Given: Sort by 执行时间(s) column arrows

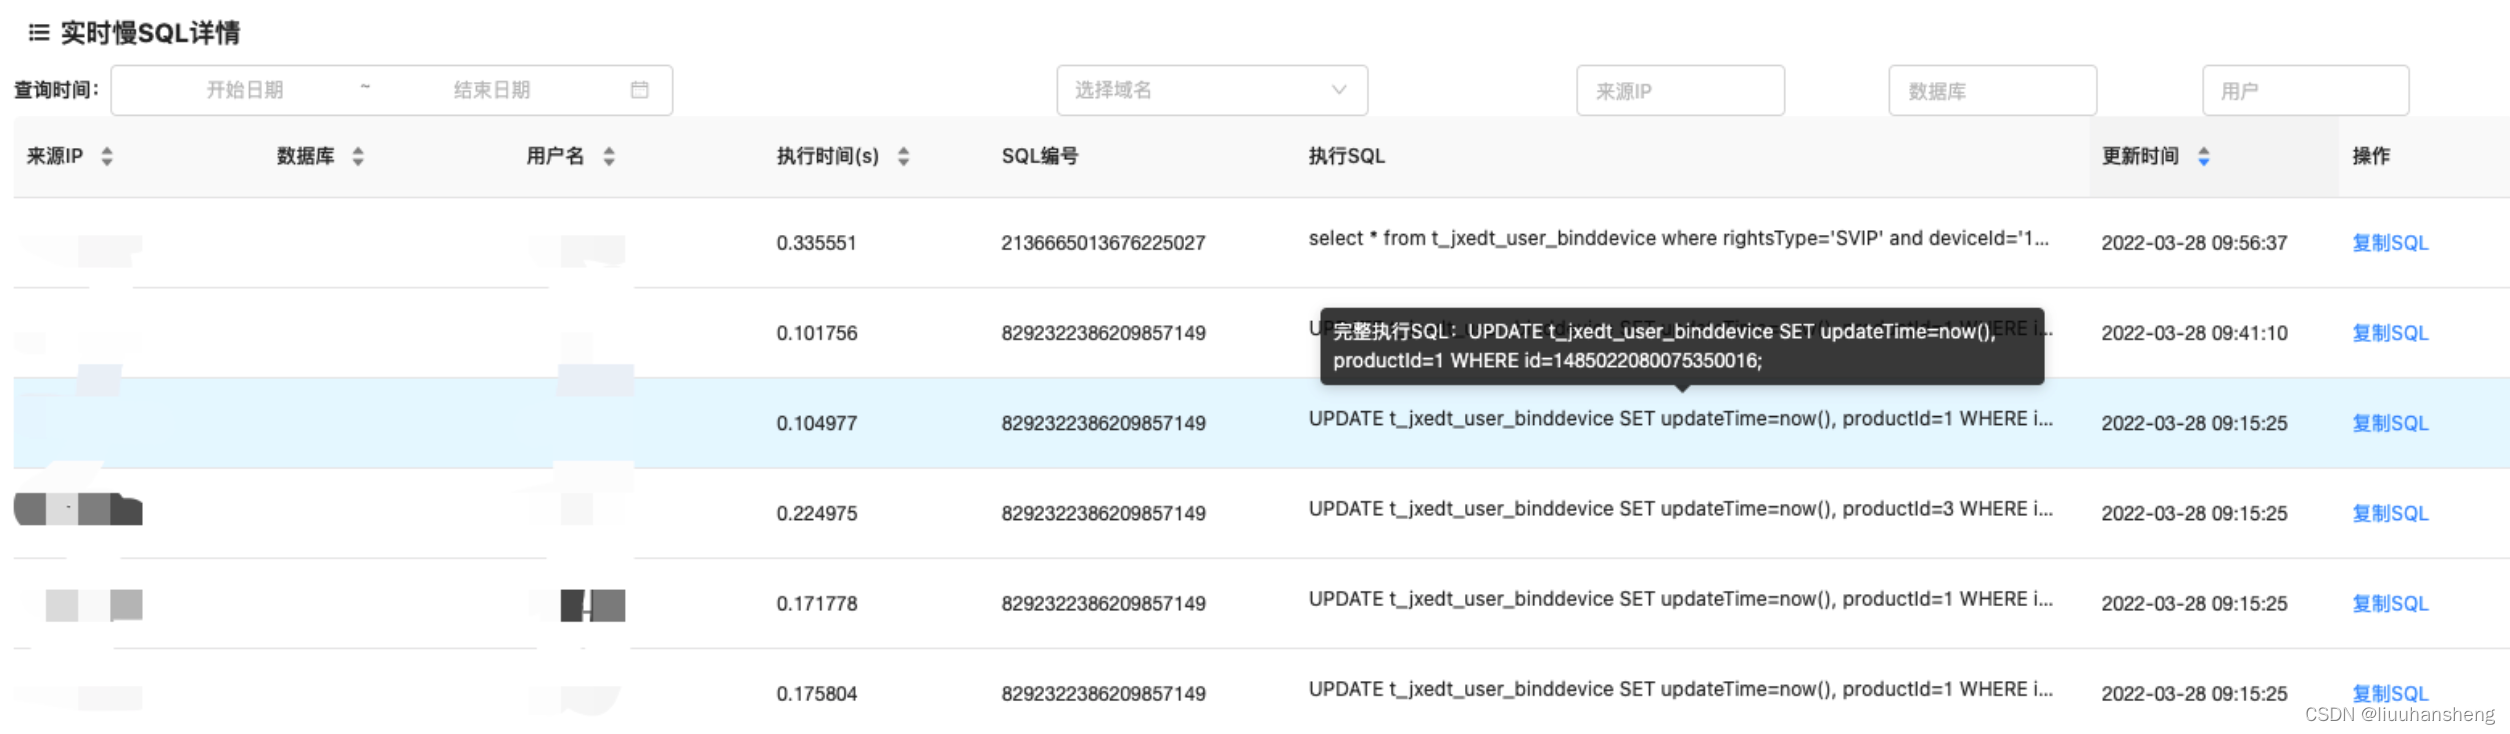Looking at the screenshot, I should coord(903,156).
